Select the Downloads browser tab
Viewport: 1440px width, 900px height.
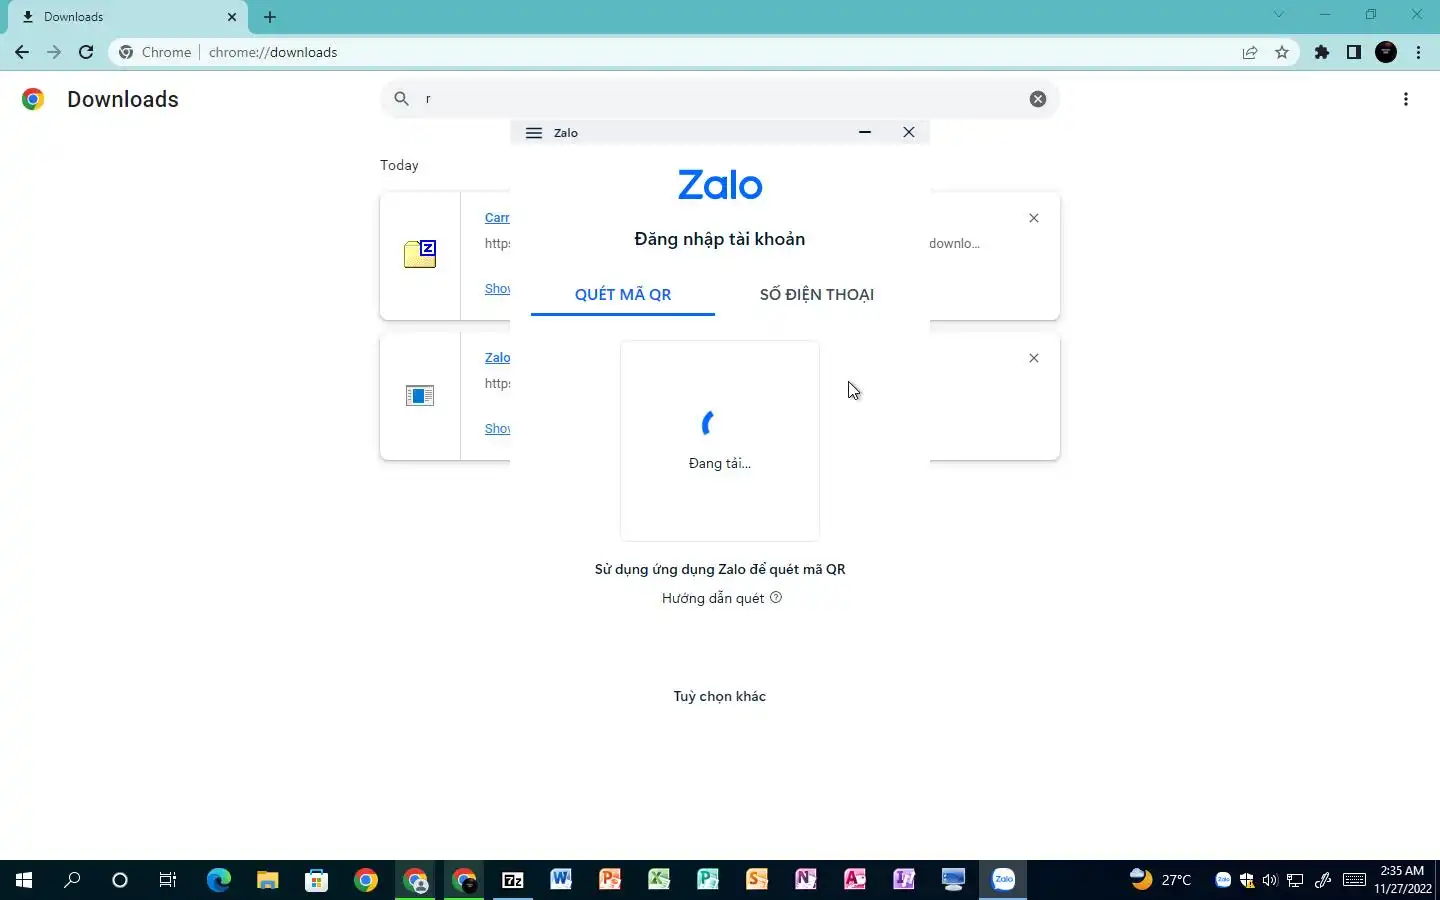coord(128,17)
